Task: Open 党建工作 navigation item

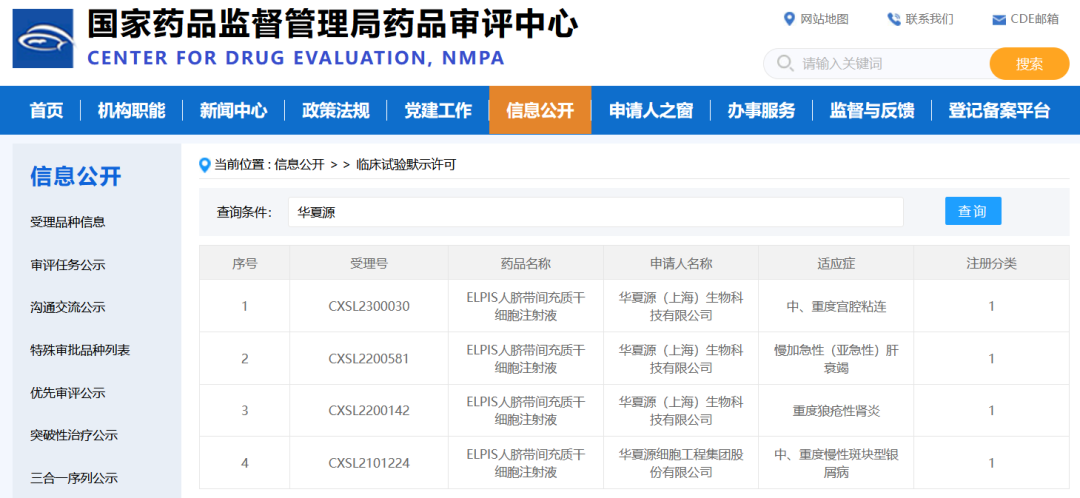Action: coord(438,110)
